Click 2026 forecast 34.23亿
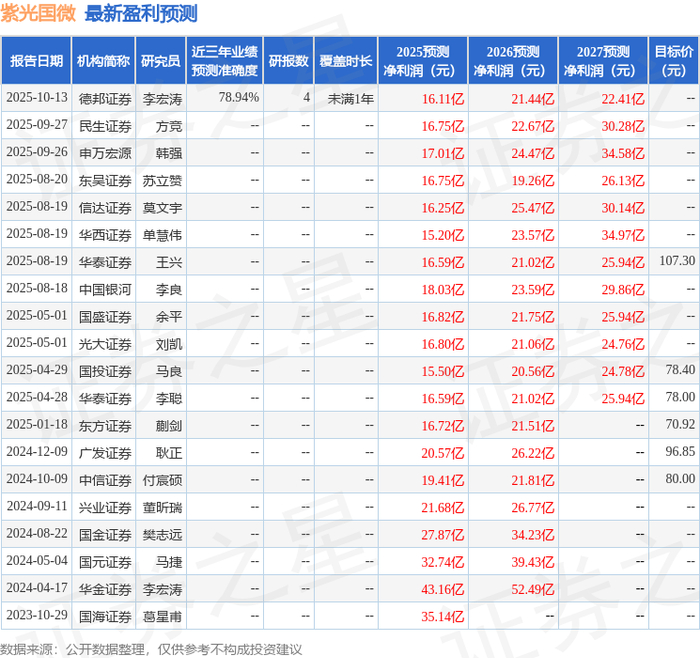 (x=533, y=535)
